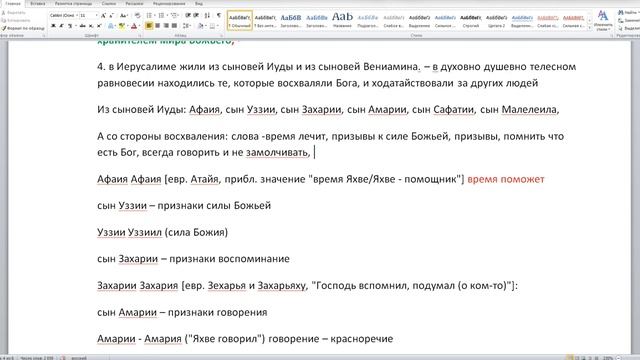This screenshot has width=640, height=360.
Task: Open Change Case (Aa) dropdown
Action: (123, 16)
